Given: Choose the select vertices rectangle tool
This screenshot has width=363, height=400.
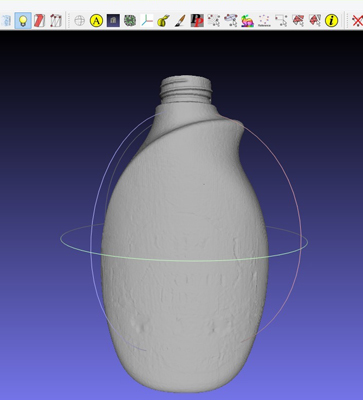Looking at the screenshot, I should tap(281, 21).
